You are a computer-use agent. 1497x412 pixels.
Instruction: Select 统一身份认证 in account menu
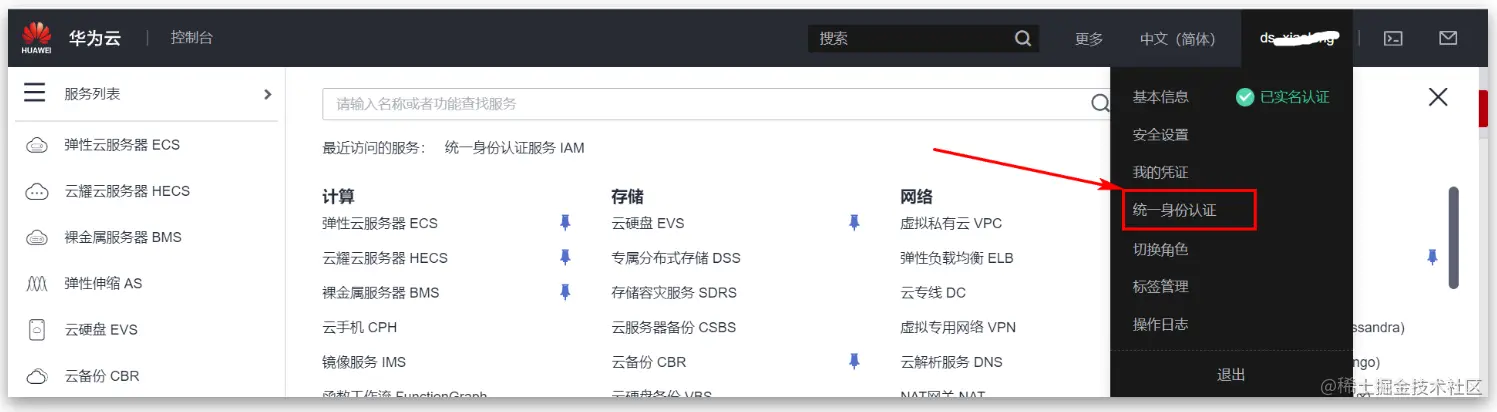coord(1174,211)
